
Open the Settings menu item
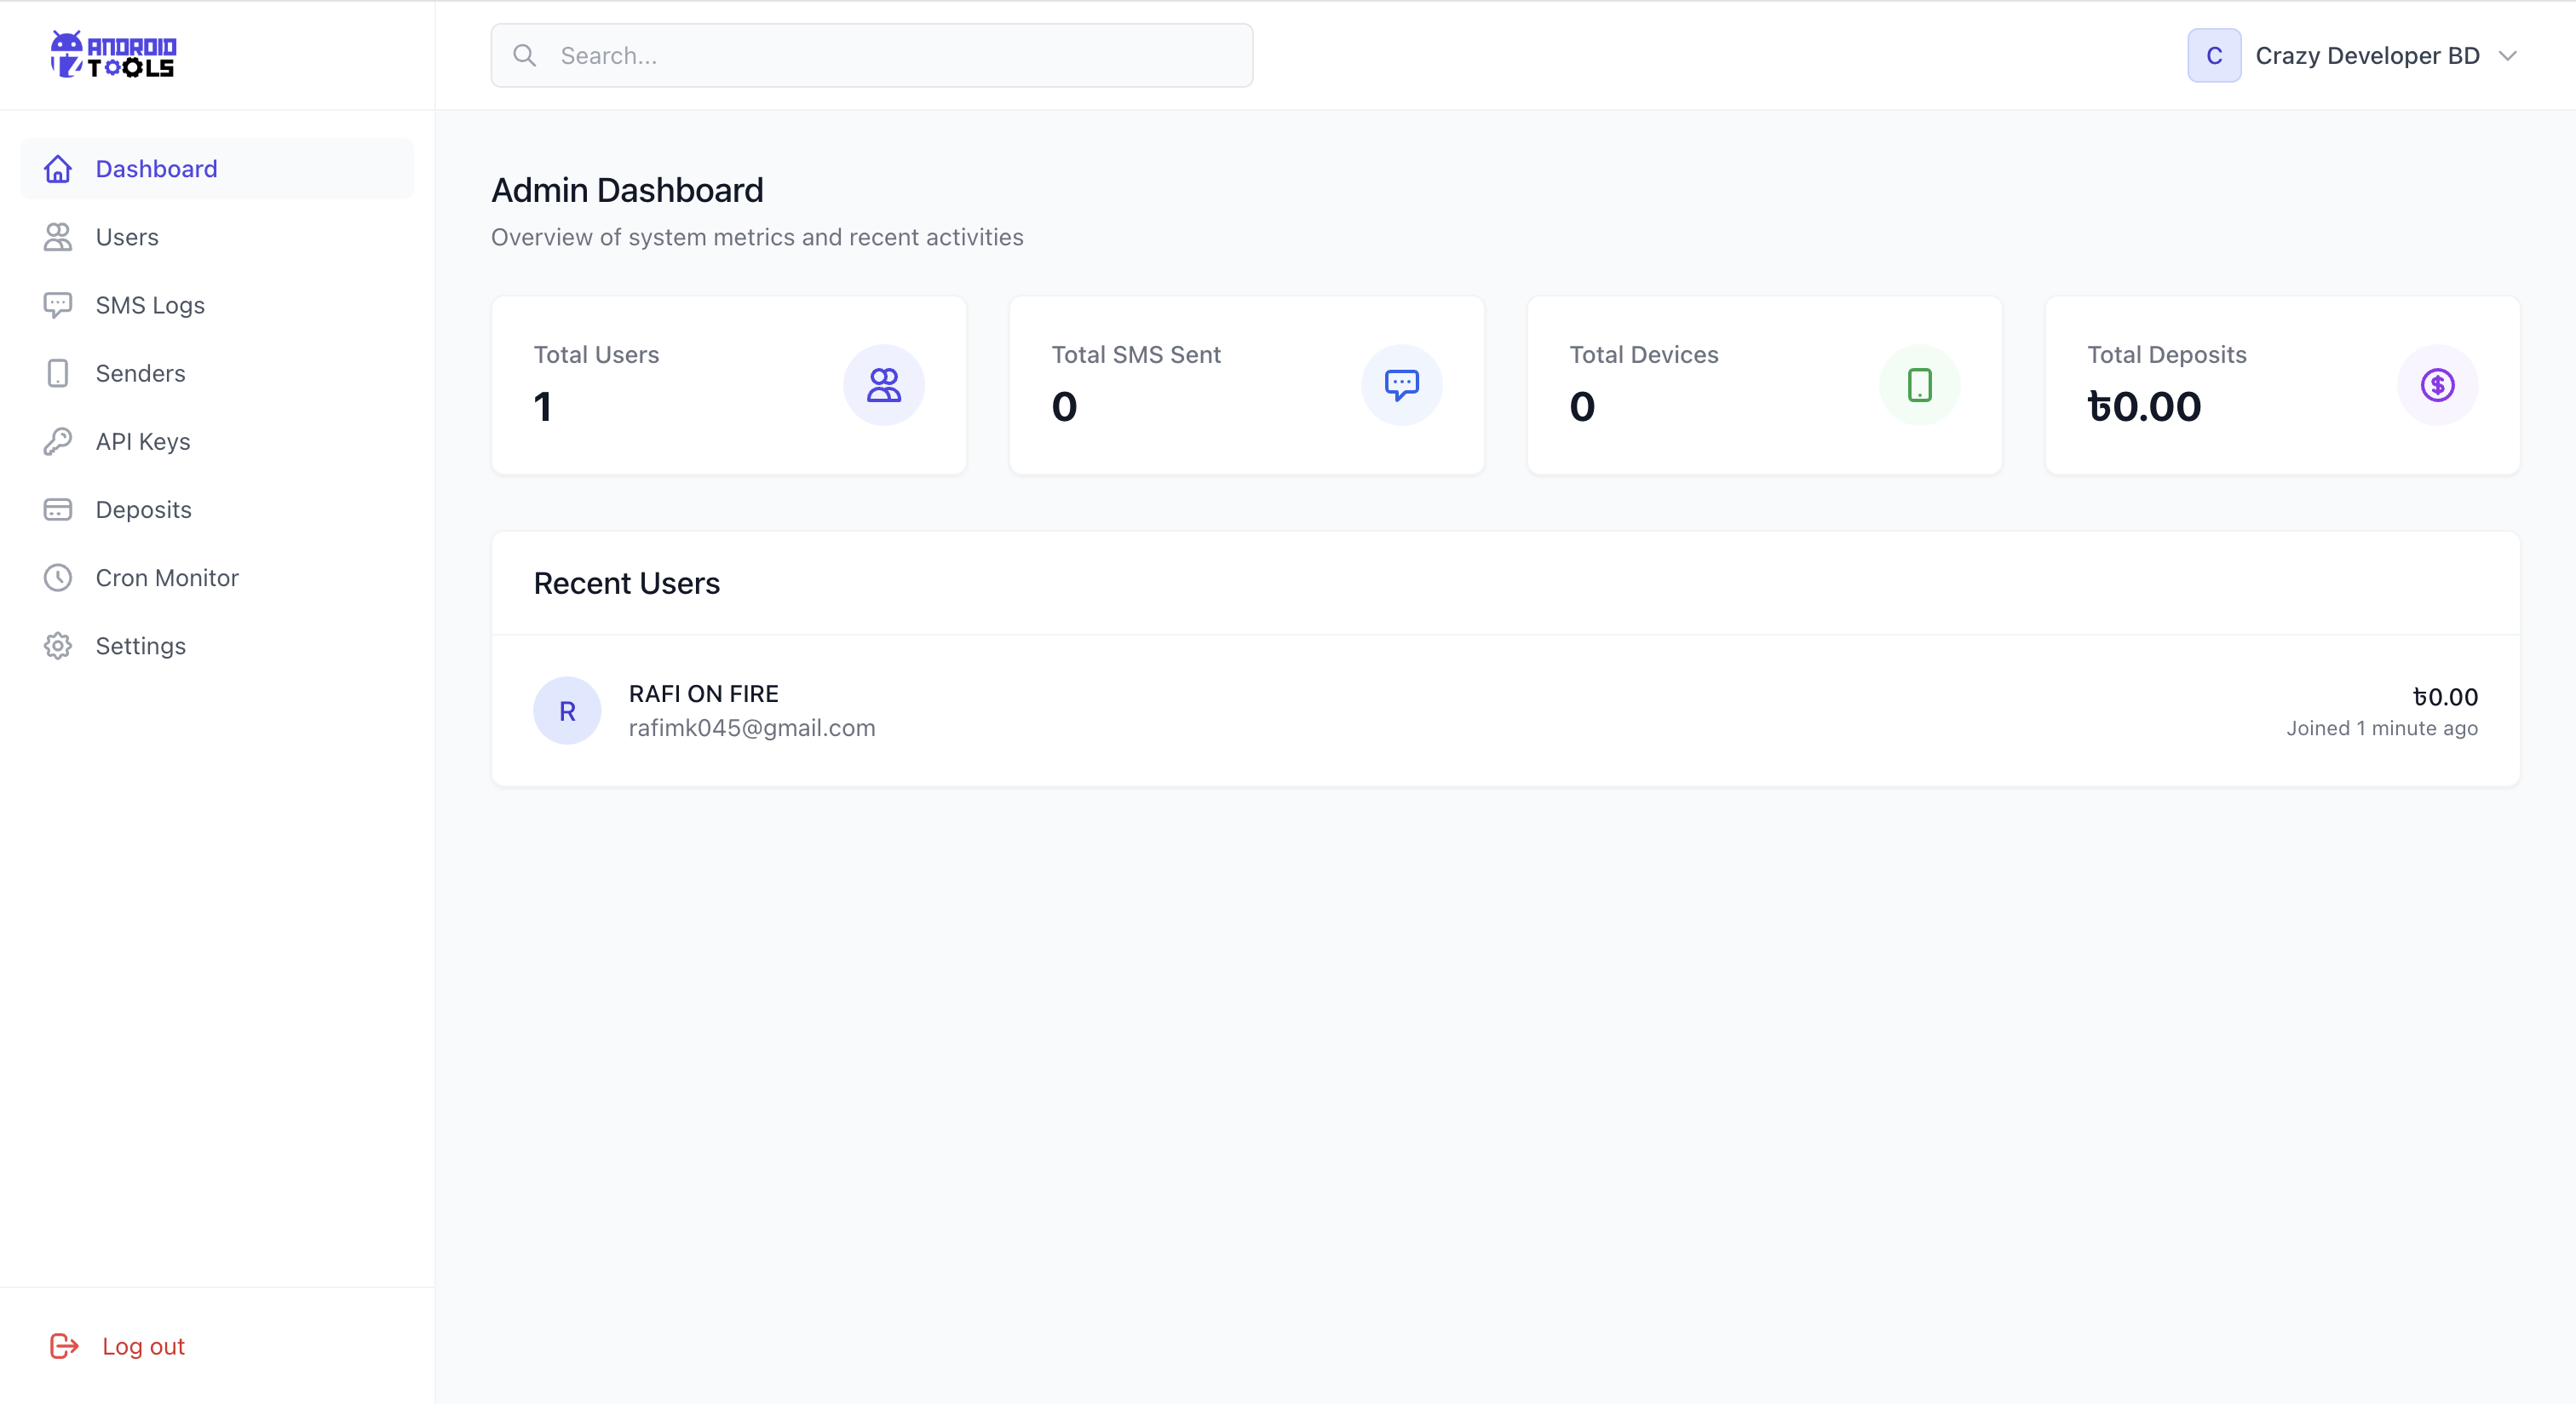(217, 646)
